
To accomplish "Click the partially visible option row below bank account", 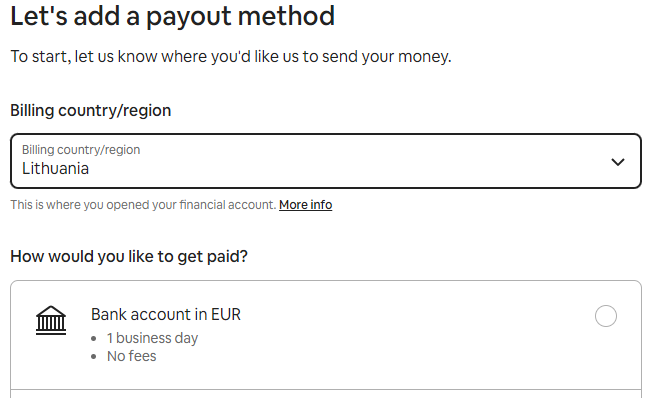I will click(326, 394).
